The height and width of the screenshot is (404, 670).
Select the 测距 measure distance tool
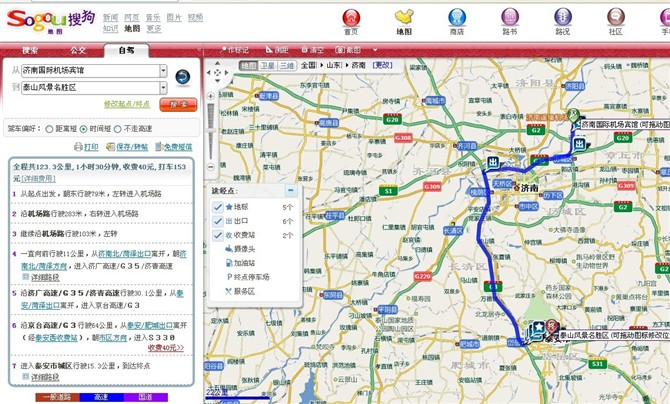[277, 50]
